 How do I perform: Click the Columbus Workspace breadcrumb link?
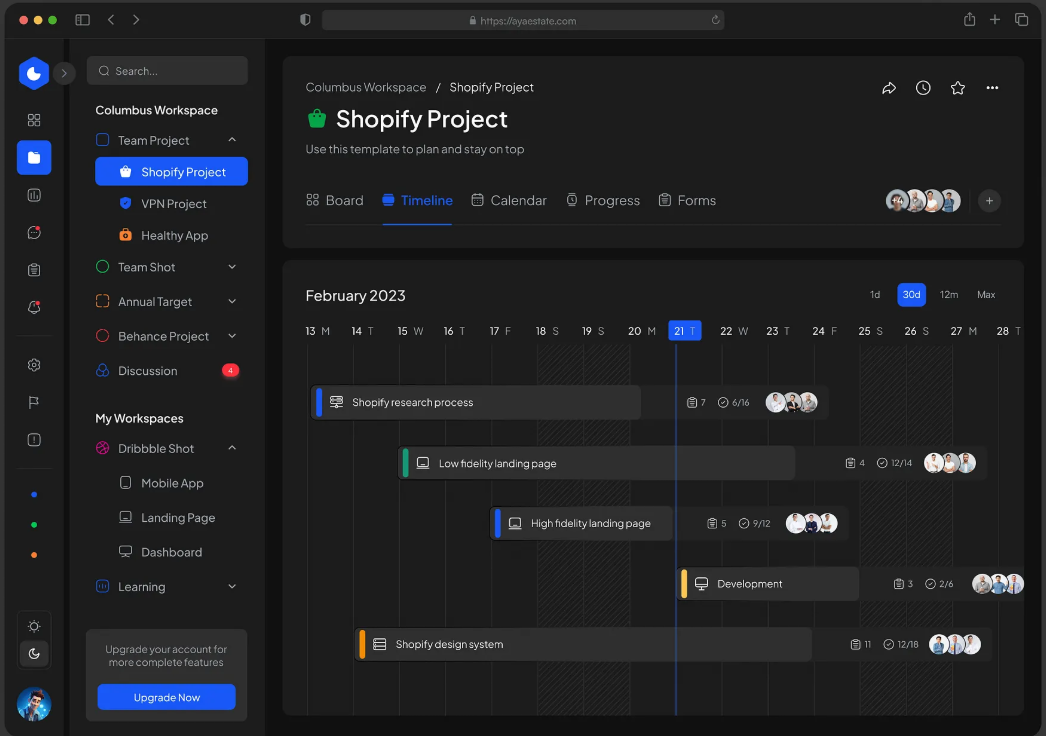pos(366,87)
